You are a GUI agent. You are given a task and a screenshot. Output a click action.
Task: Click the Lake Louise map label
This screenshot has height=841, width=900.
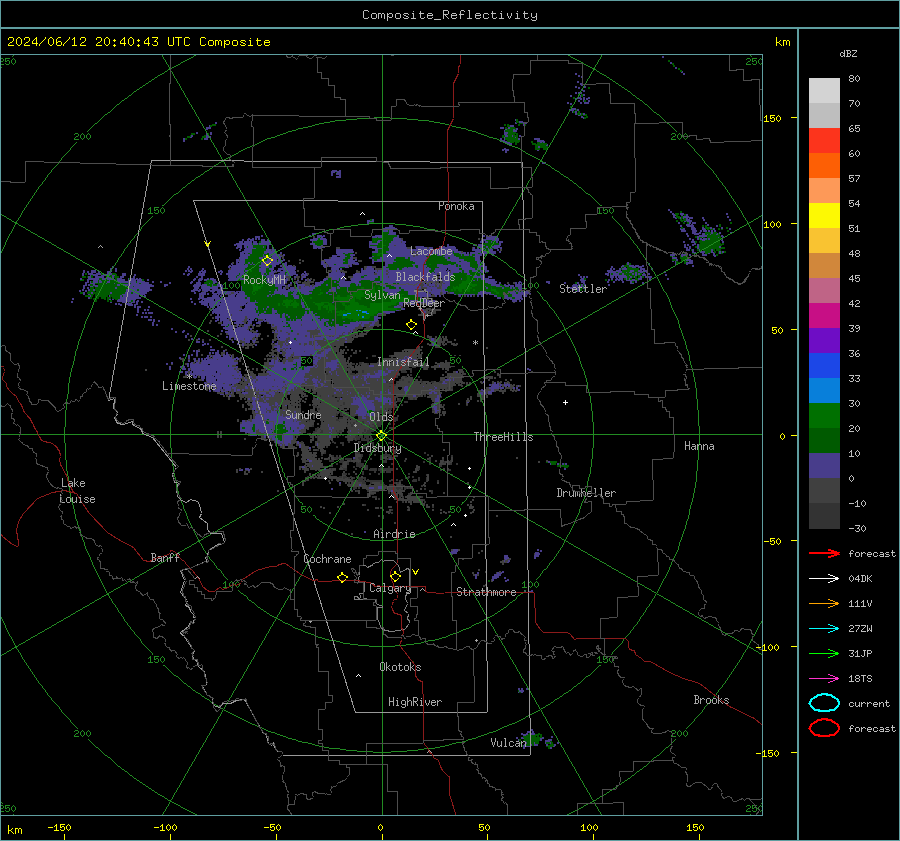tap(77, 491)
